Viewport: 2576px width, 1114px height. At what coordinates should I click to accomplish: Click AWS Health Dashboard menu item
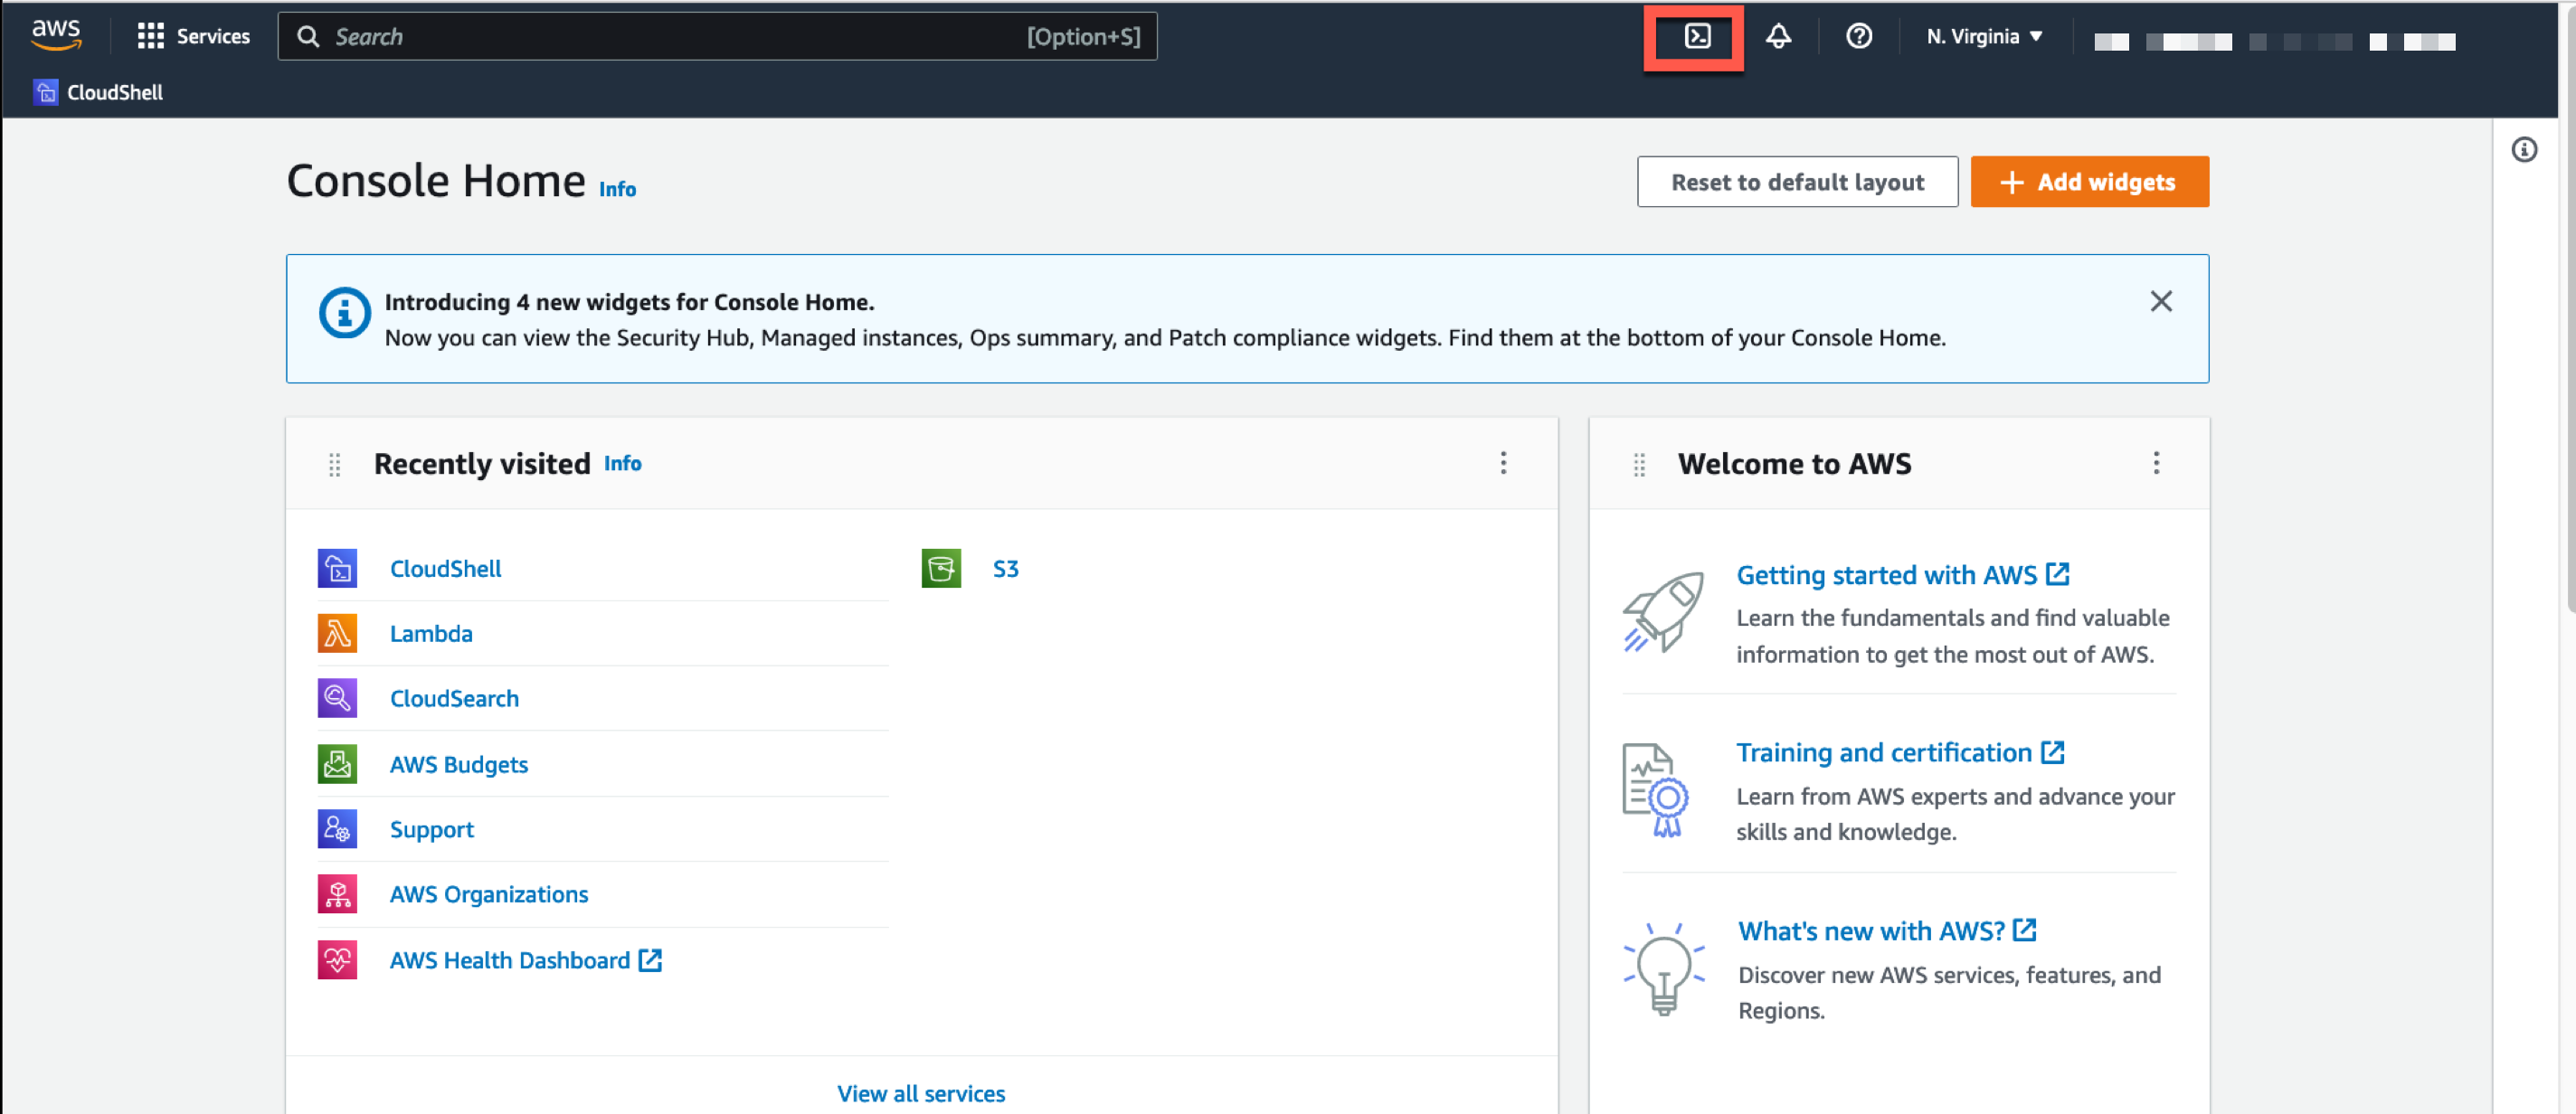(x=509, y=958)
